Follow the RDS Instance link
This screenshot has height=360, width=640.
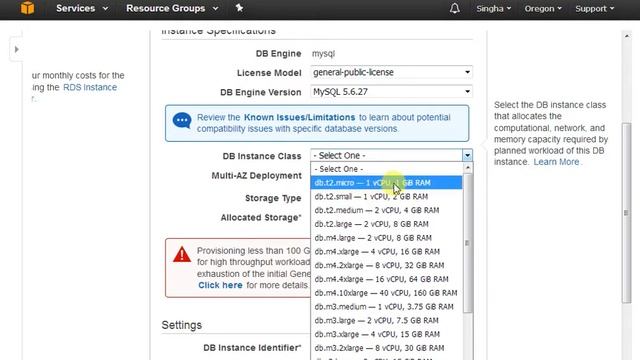(90, 87)
